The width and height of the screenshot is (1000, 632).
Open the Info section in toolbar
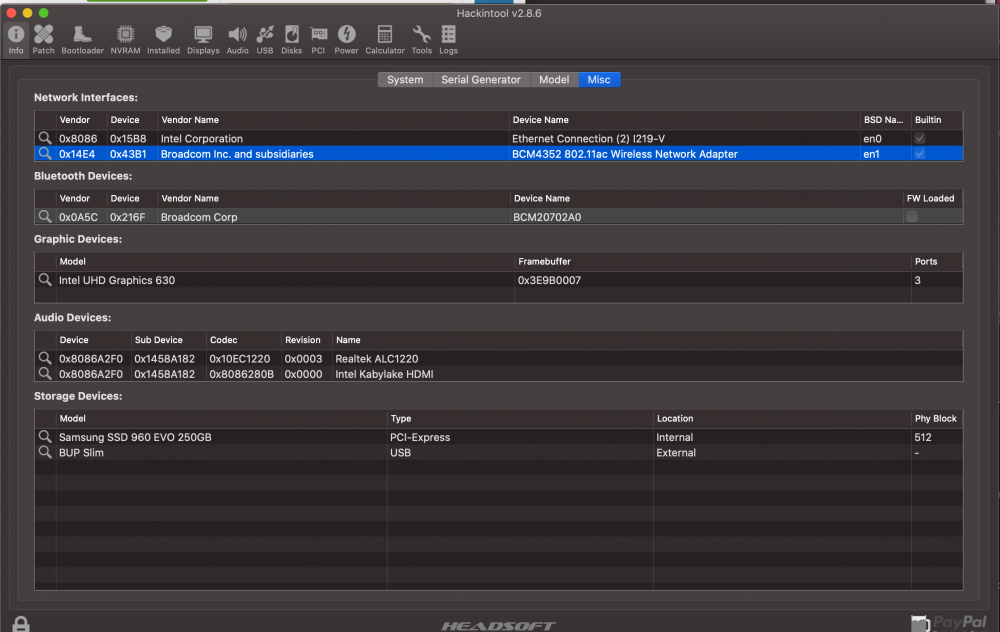click(16, 40)
